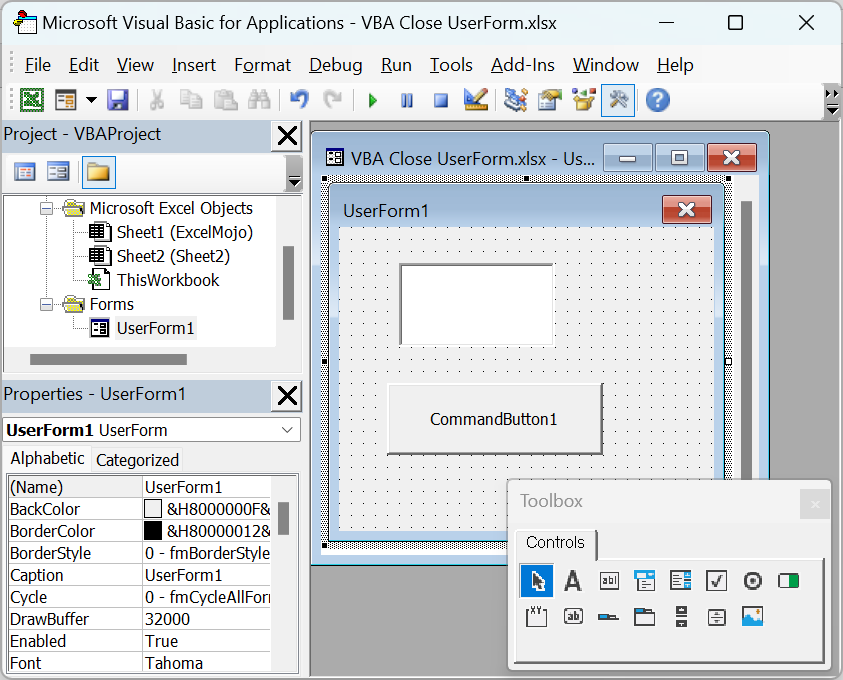Click the Copy toolbar icon

(x=191, y=100)
